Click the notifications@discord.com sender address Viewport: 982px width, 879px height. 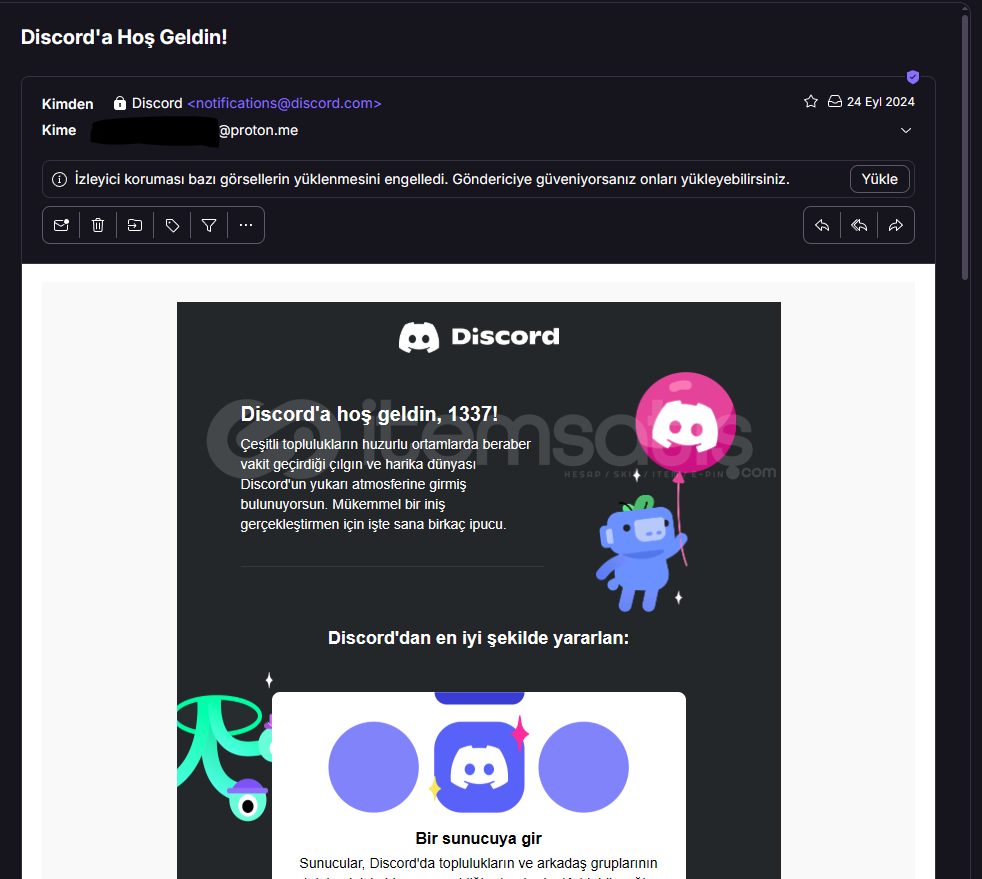point(284,103)
